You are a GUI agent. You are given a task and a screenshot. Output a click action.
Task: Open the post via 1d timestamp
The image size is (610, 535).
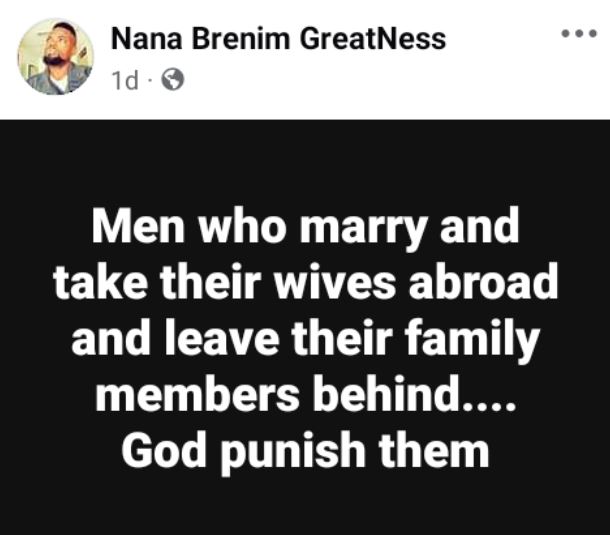click(x=125, y=81)
